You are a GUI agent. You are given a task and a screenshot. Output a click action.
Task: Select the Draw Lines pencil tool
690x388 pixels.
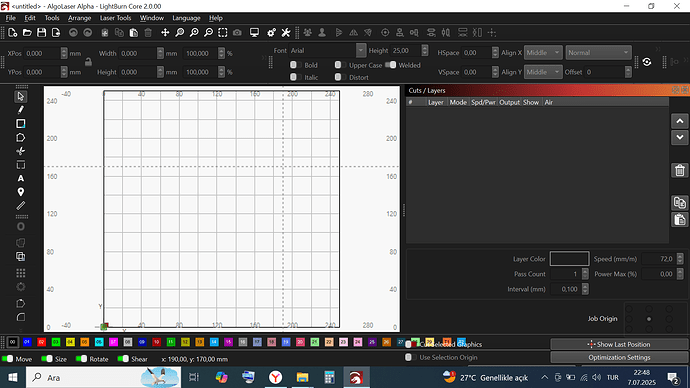21,110
